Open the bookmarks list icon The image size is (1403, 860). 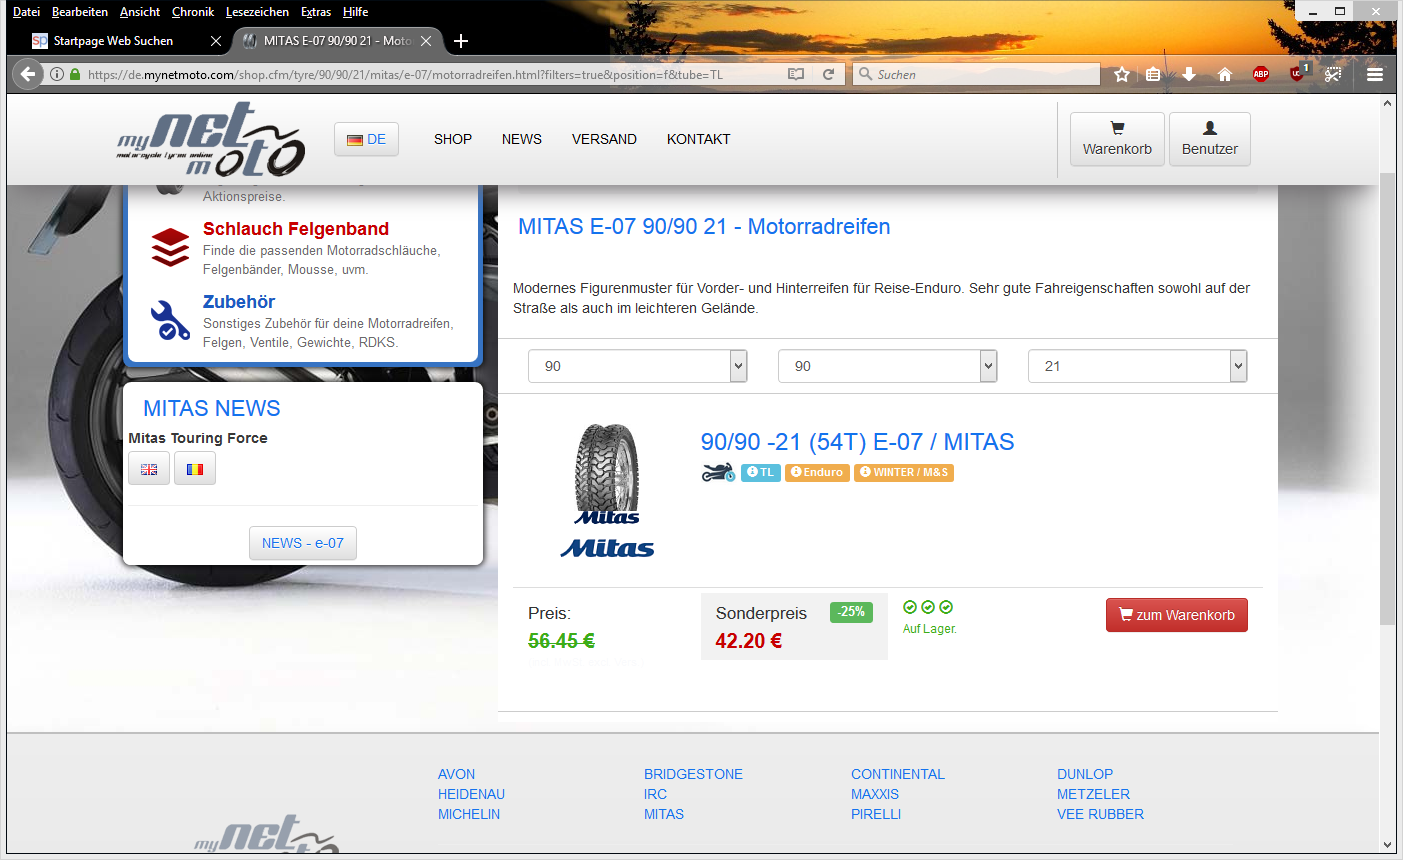tap(1153, 74)
